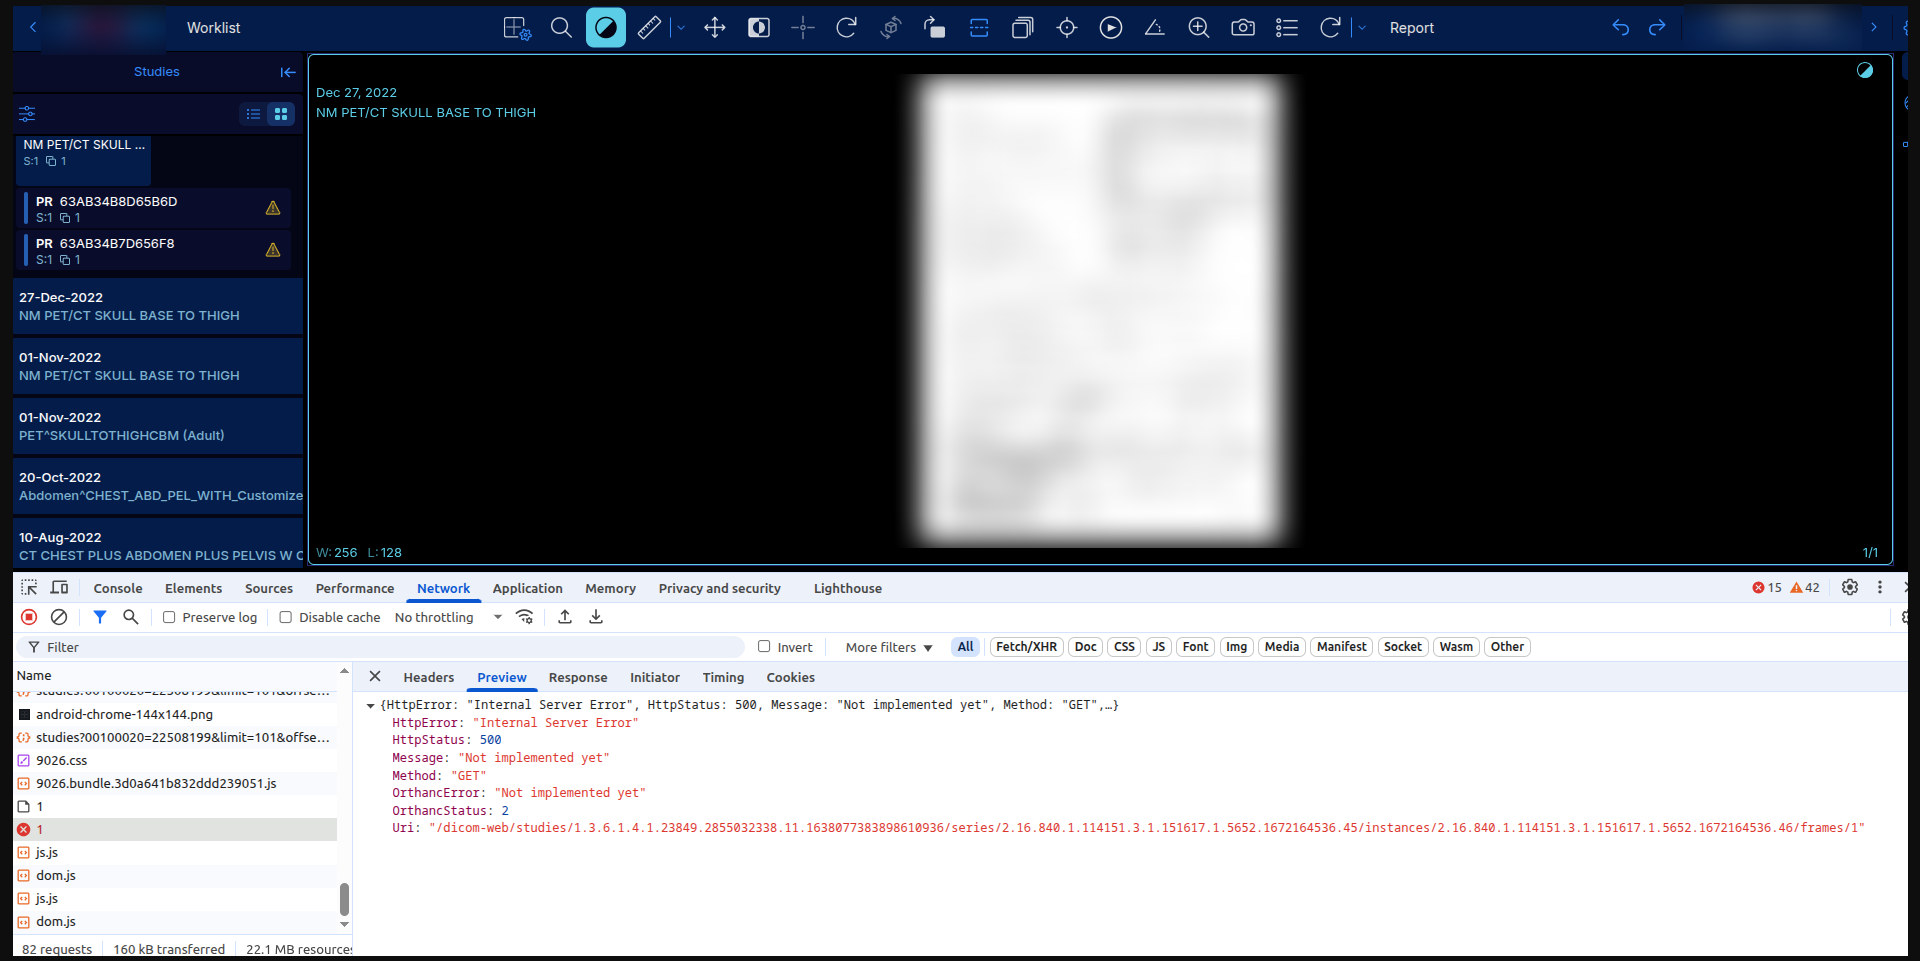
Task: Open the tag list icon
Action: (1287, 28)
